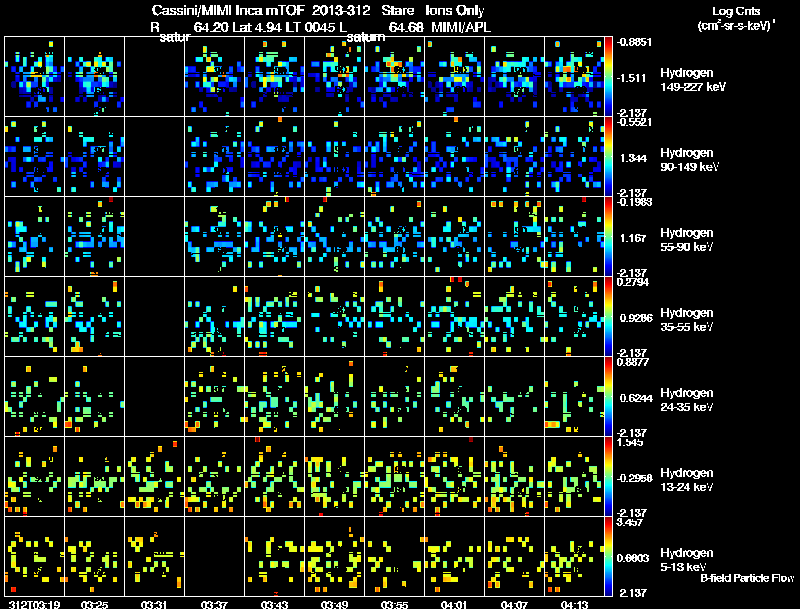Click the '0.6244' color scale value
Viewport: 800px width, 609px height.
(636, 398)
